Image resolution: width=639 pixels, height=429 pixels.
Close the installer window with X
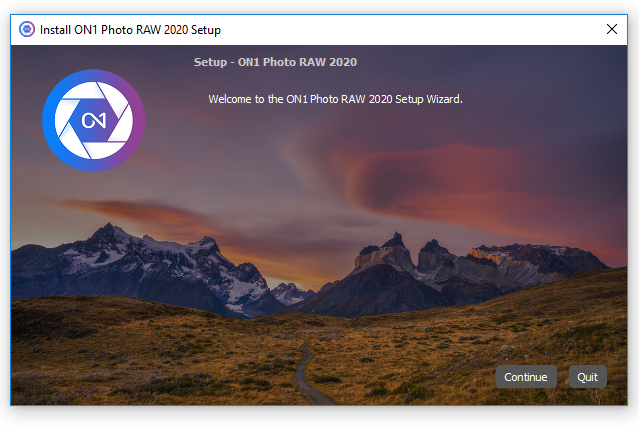[612, 30]
